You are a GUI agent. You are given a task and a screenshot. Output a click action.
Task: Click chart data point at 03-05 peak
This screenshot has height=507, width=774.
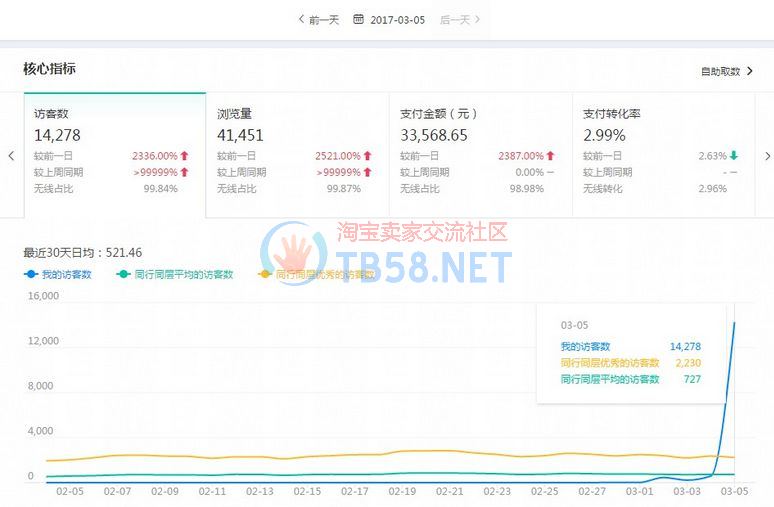735,322
